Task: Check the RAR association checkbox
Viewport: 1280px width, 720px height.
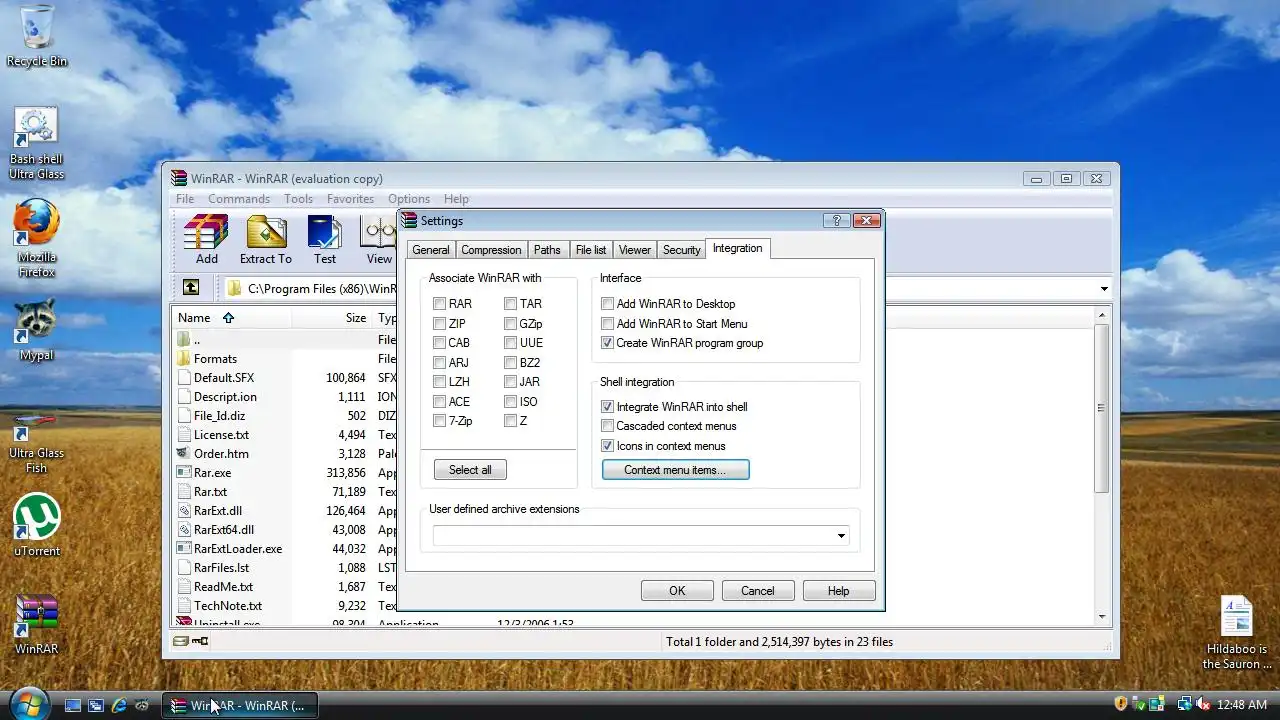Action: tap(439, 304)
